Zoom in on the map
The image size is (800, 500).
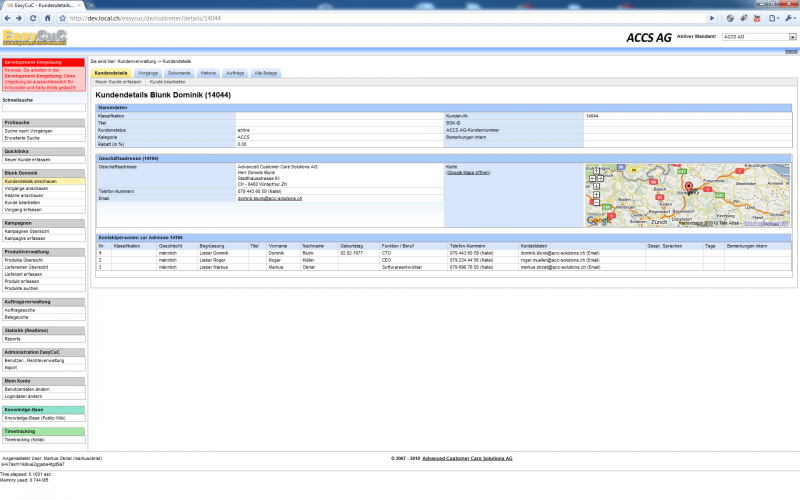pyautogui.click(x=596, y=194)
